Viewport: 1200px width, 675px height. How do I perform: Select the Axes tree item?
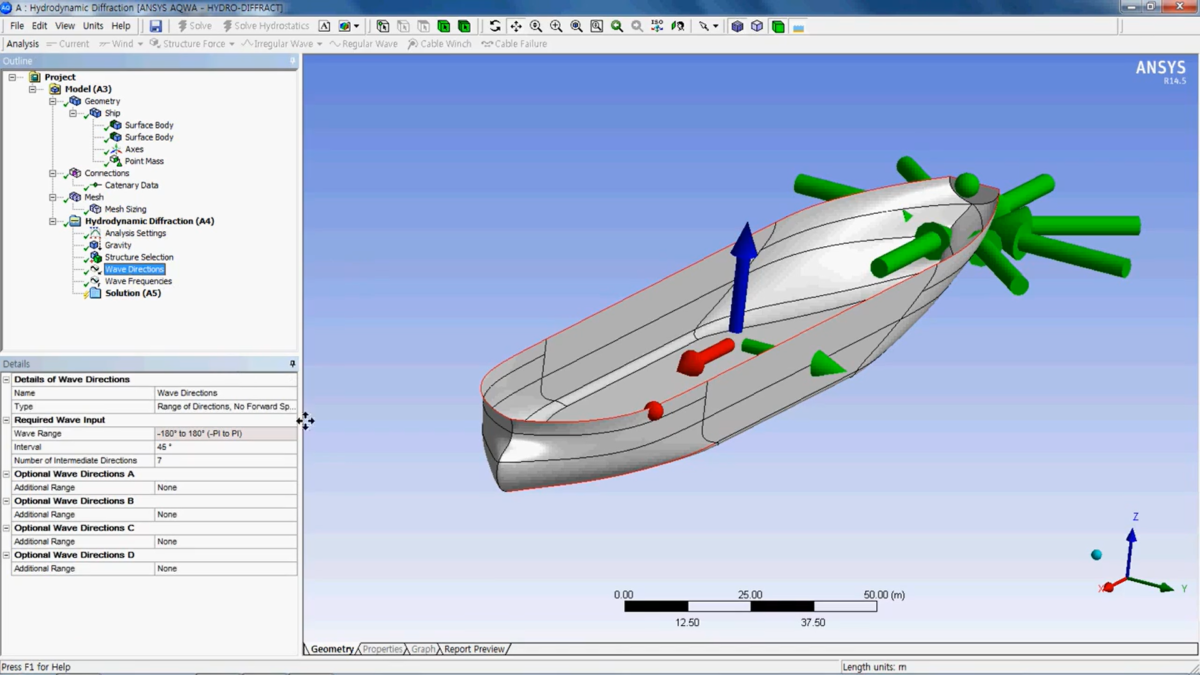[134, 149]
